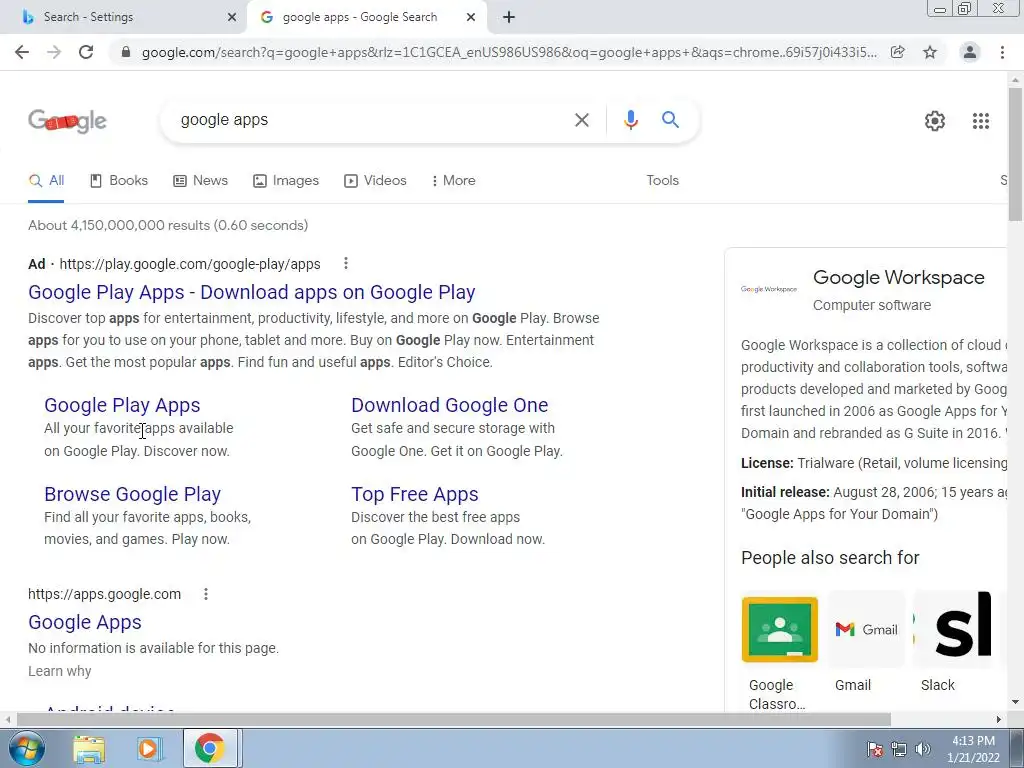The image size is (1024, 768).
Task: Click the About 4,150,000,000 results text
Action: (x=168, y=225)
